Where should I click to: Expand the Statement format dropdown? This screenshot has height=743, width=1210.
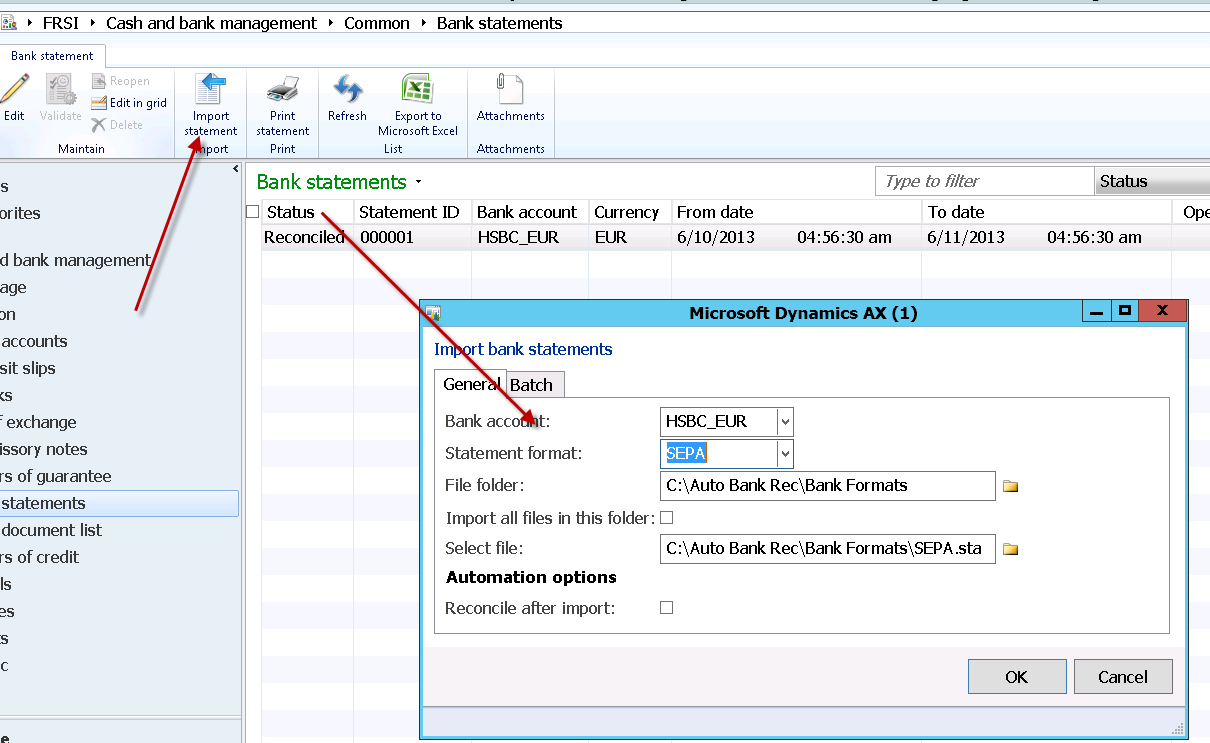(785, 454)
